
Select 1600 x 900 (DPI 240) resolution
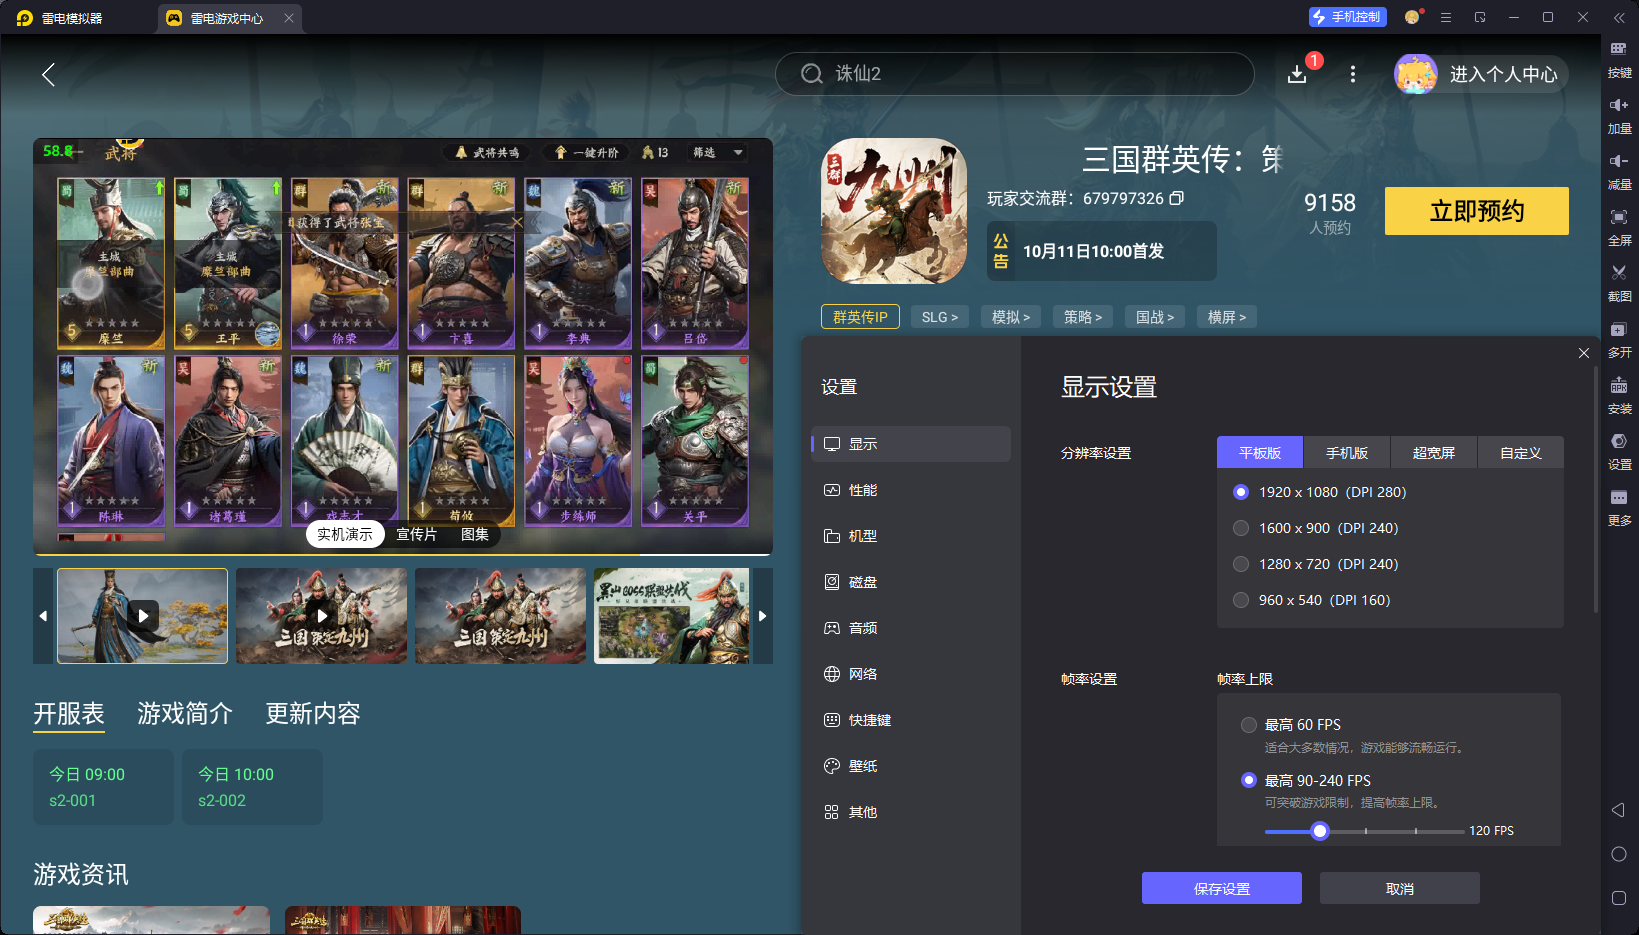tap(1241, 528)
